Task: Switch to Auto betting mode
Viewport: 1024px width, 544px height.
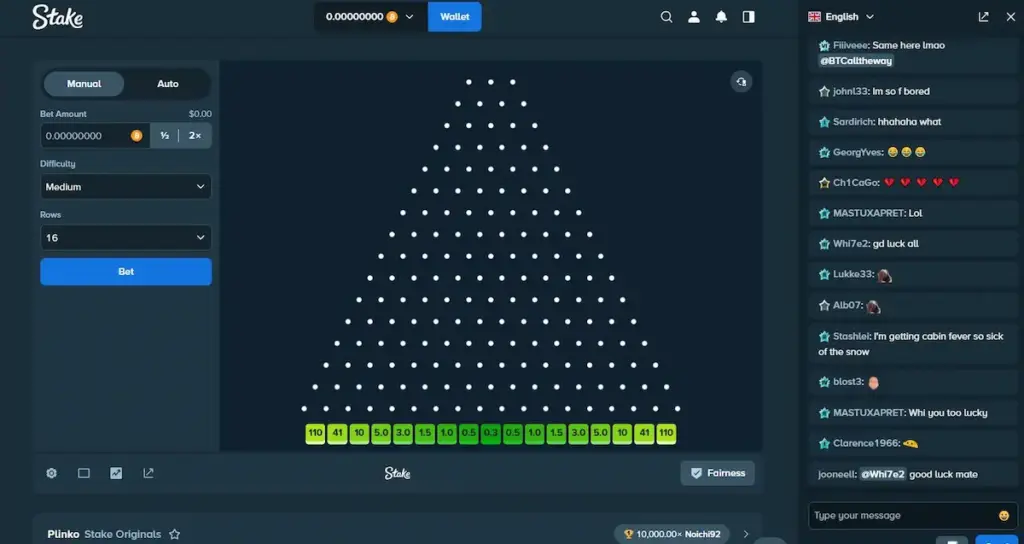Action: [168, 84]
